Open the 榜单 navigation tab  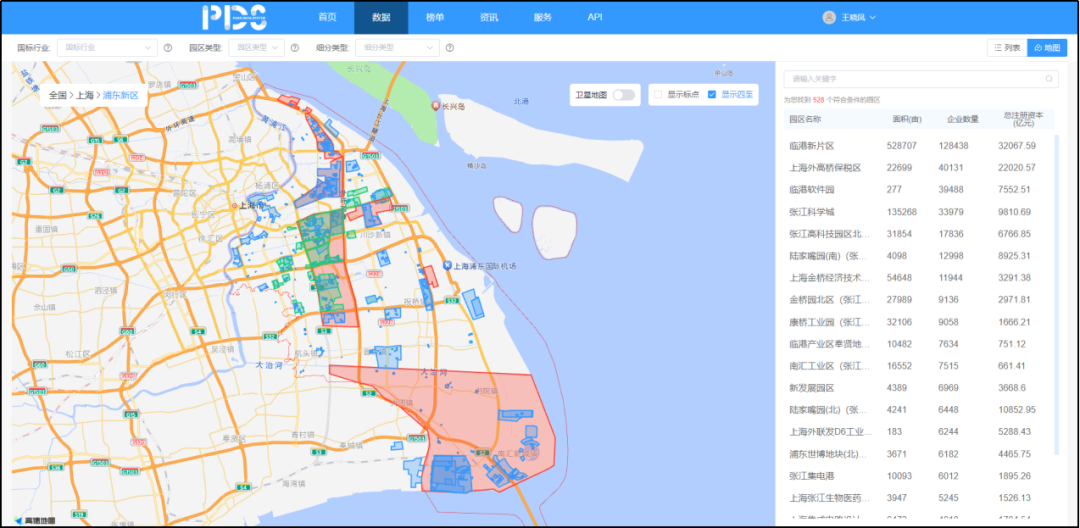(435, 17)
